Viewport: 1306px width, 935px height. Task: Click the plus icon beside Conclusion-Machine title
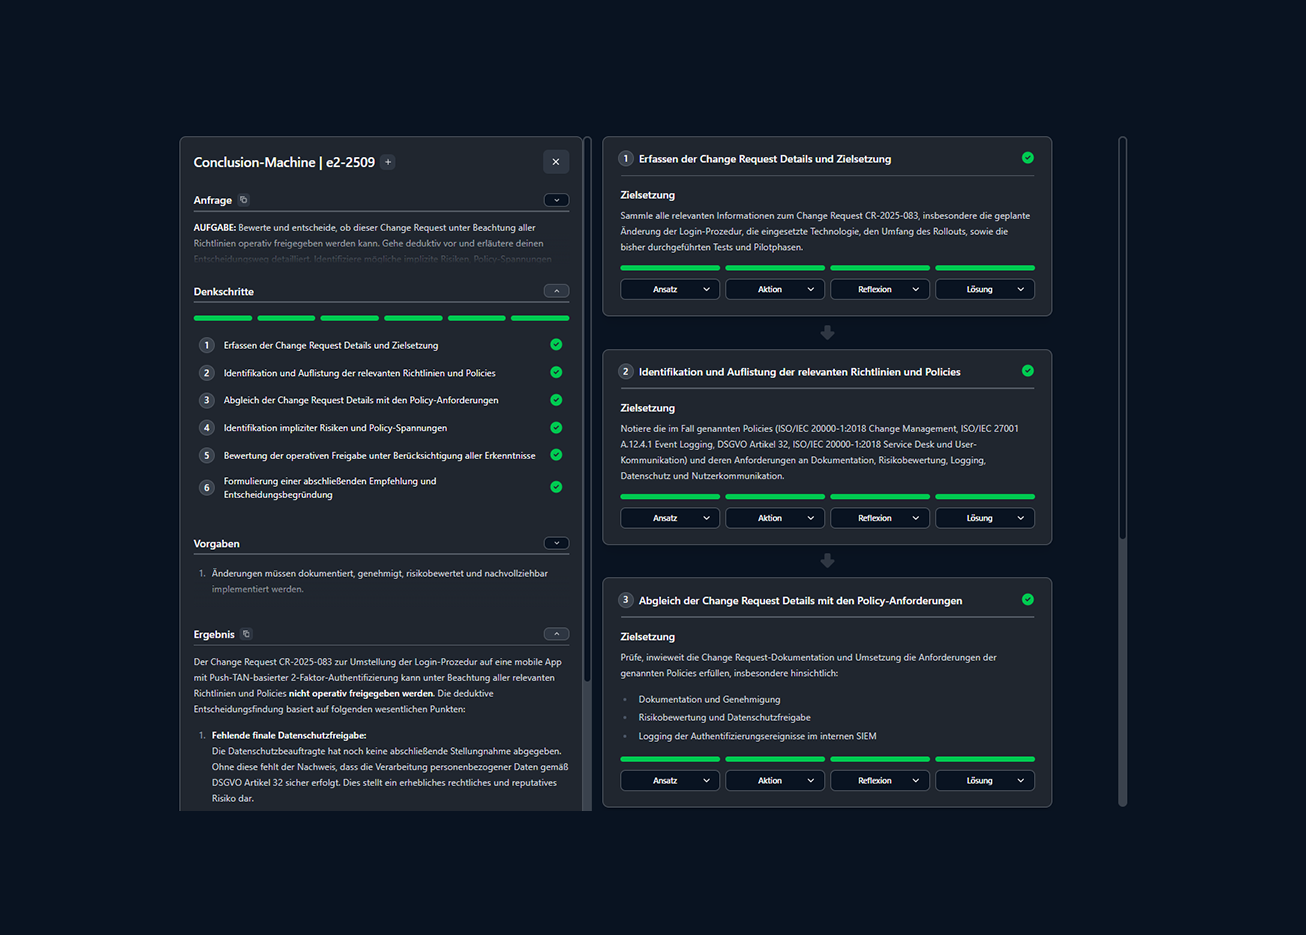pyautogui.click(x=388, y=162)
